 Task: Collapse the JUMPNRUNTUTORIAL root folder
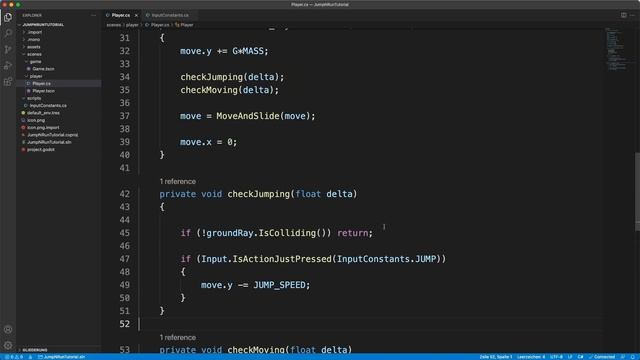pyautogui.click(x=43, y=25)
